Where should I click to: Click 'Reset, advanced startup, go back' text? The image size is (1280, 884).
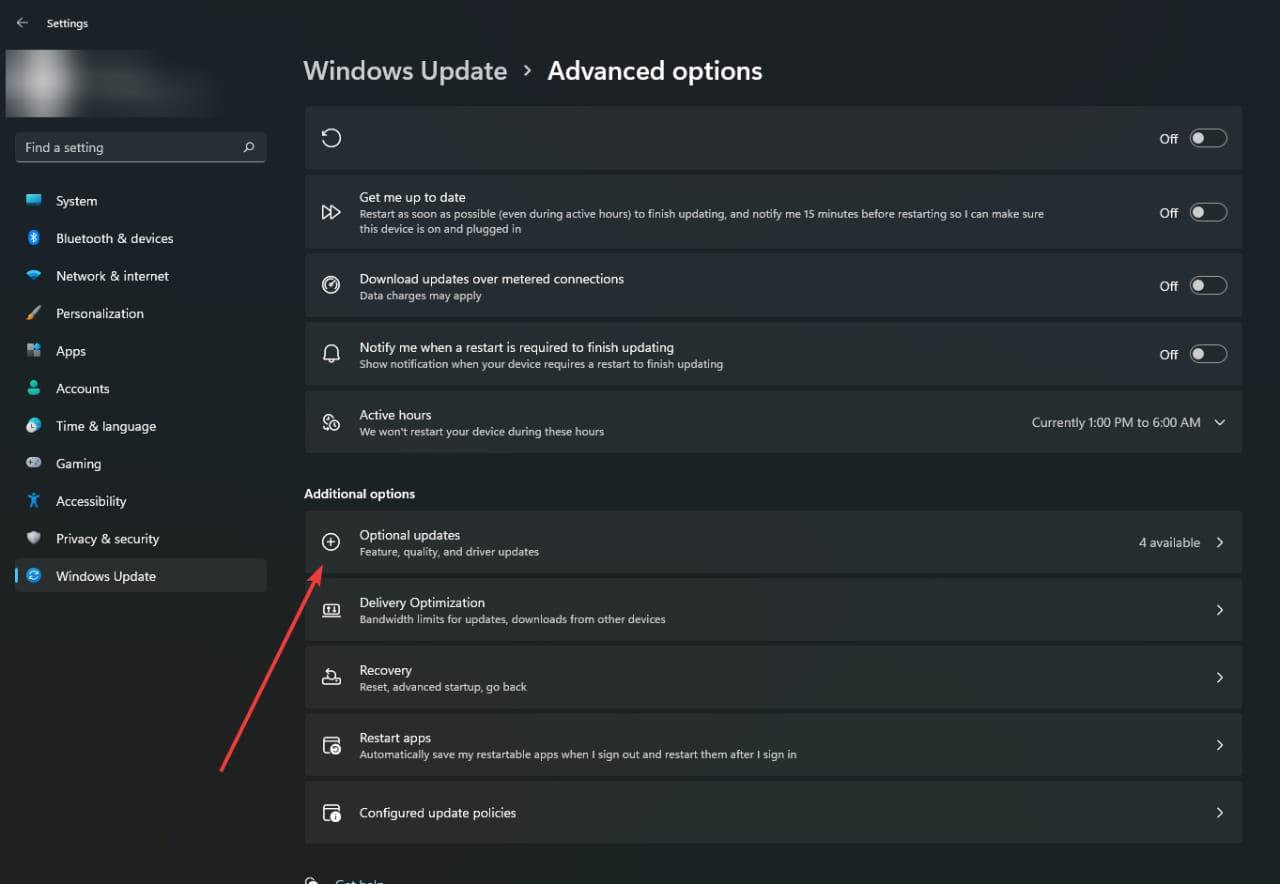[443, 687]
